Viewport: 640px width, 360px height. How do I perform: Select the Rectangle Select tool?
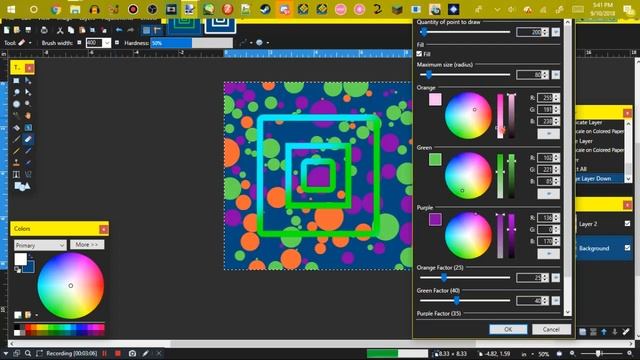pos(16,81)
